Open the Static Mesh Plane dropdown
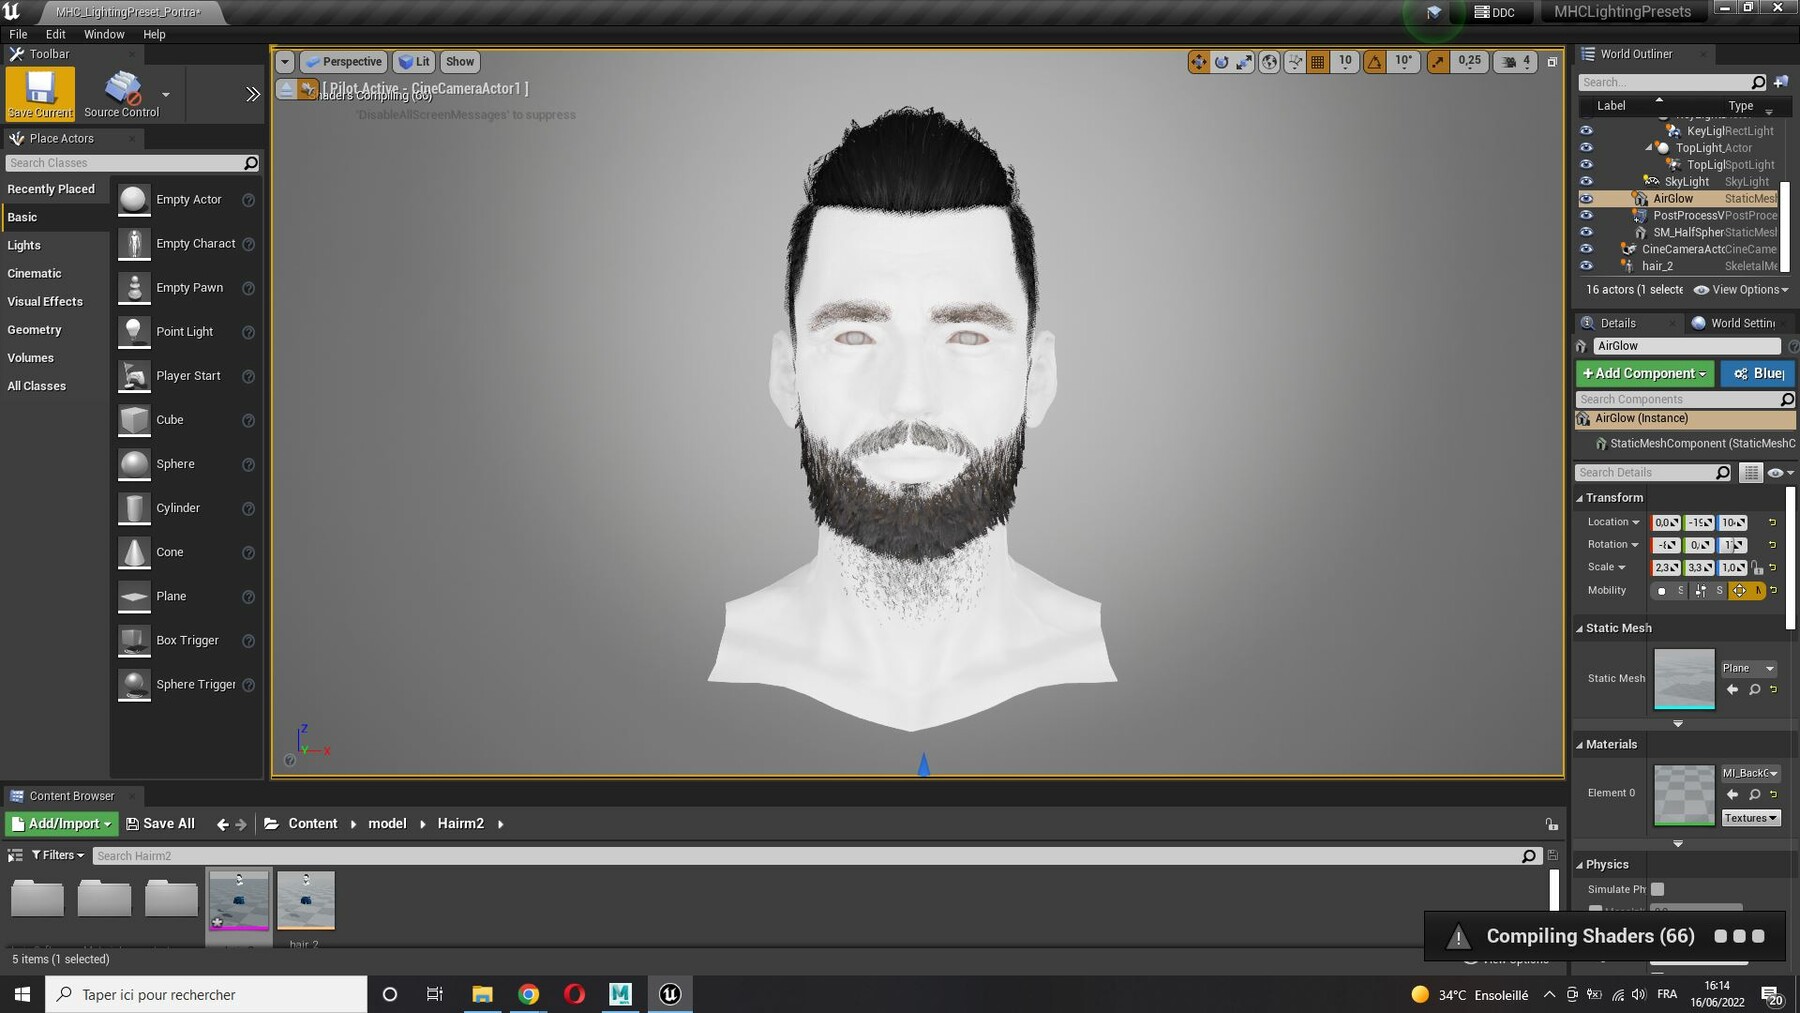 pos(1748,668)
